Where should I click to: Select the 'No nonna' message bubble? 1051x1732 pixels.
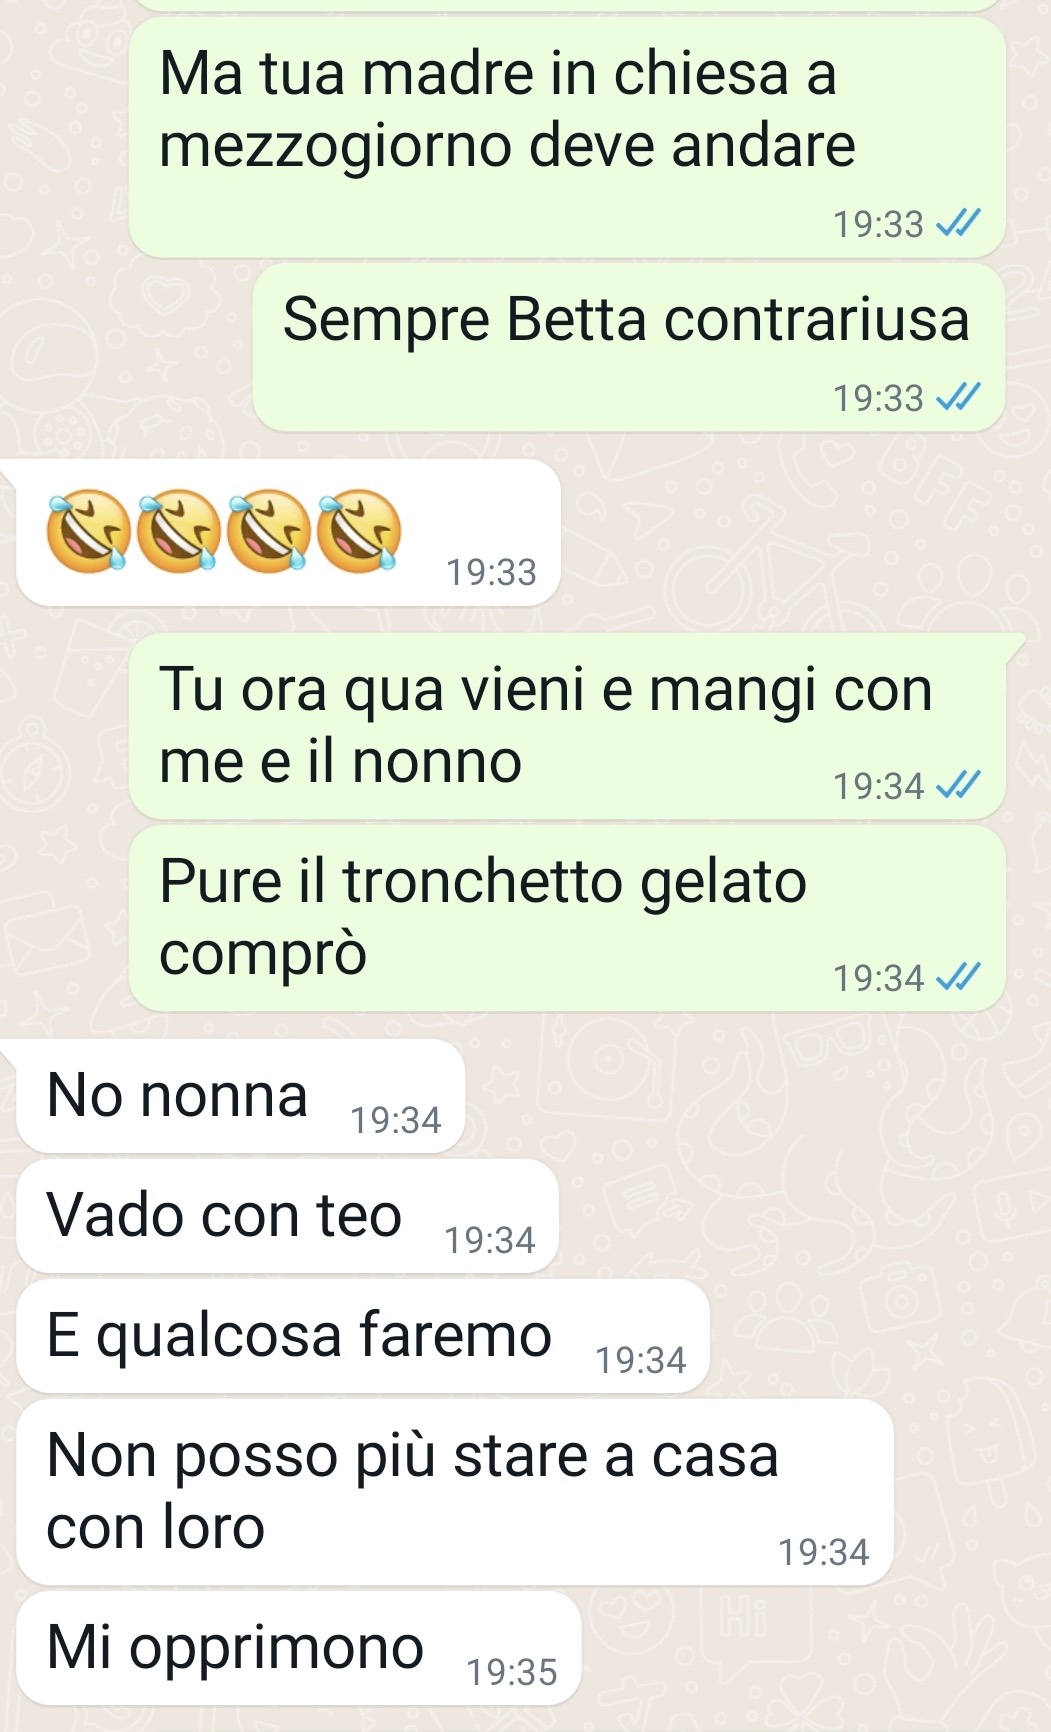point(241,1096)
